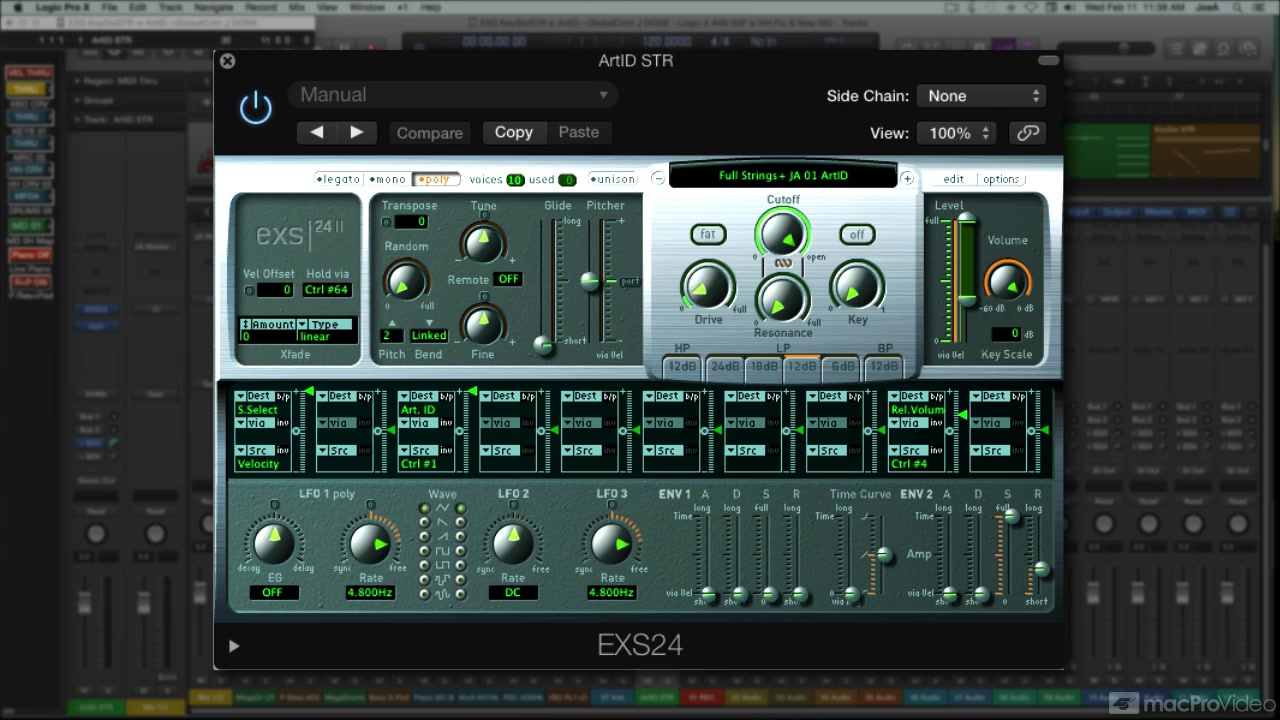The image size is (1280, 720).
Task: Click the green intensity arrow of Rel.Volum slot
Action: 962,413
